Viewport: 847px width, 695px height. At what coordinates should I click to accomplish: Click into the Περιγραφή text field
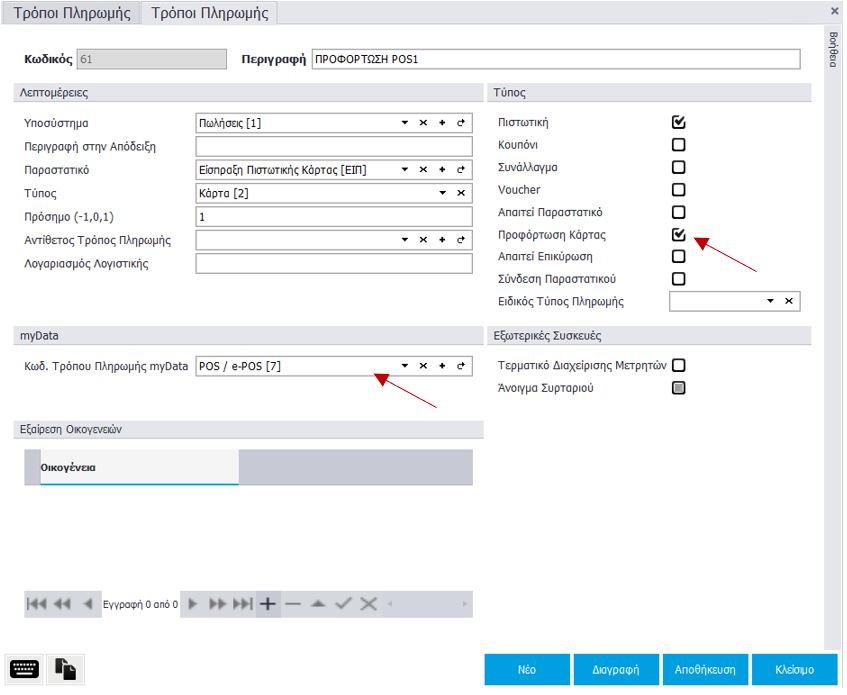(x=555, y=59)
